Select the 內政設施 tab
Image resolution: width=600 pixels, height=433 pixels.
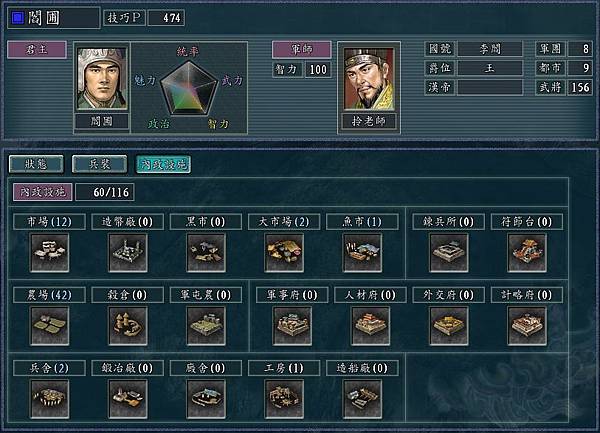tap(163, 164)
